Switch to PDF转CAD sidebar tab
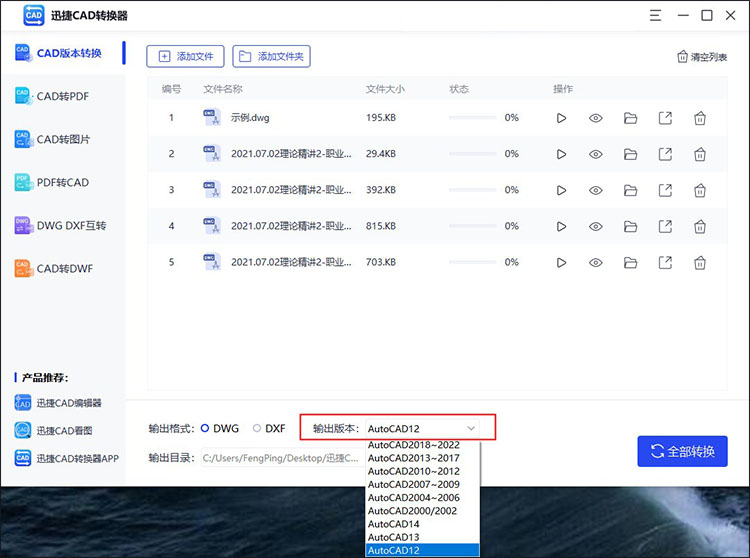 coord(63,182)
